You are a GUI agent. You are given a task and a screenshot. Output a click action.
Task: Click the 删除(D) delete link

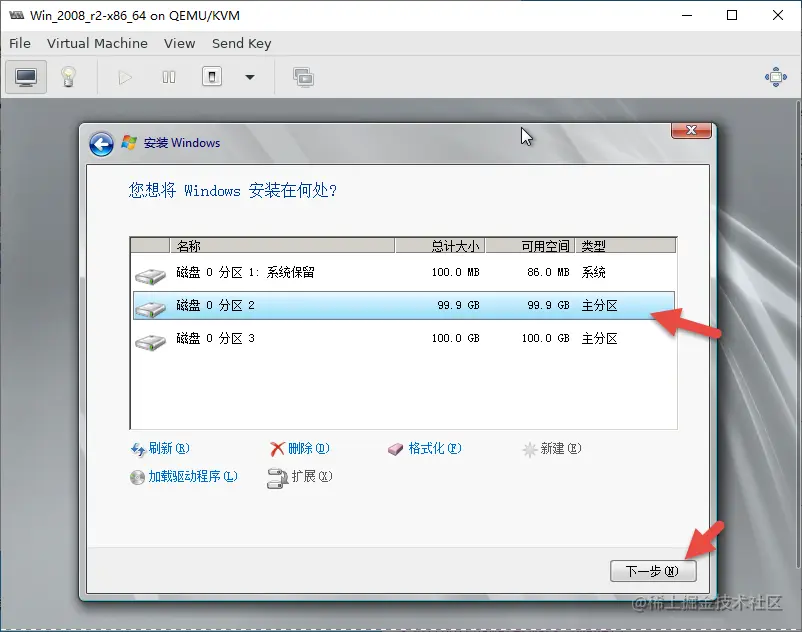click(x=300, y=449)
